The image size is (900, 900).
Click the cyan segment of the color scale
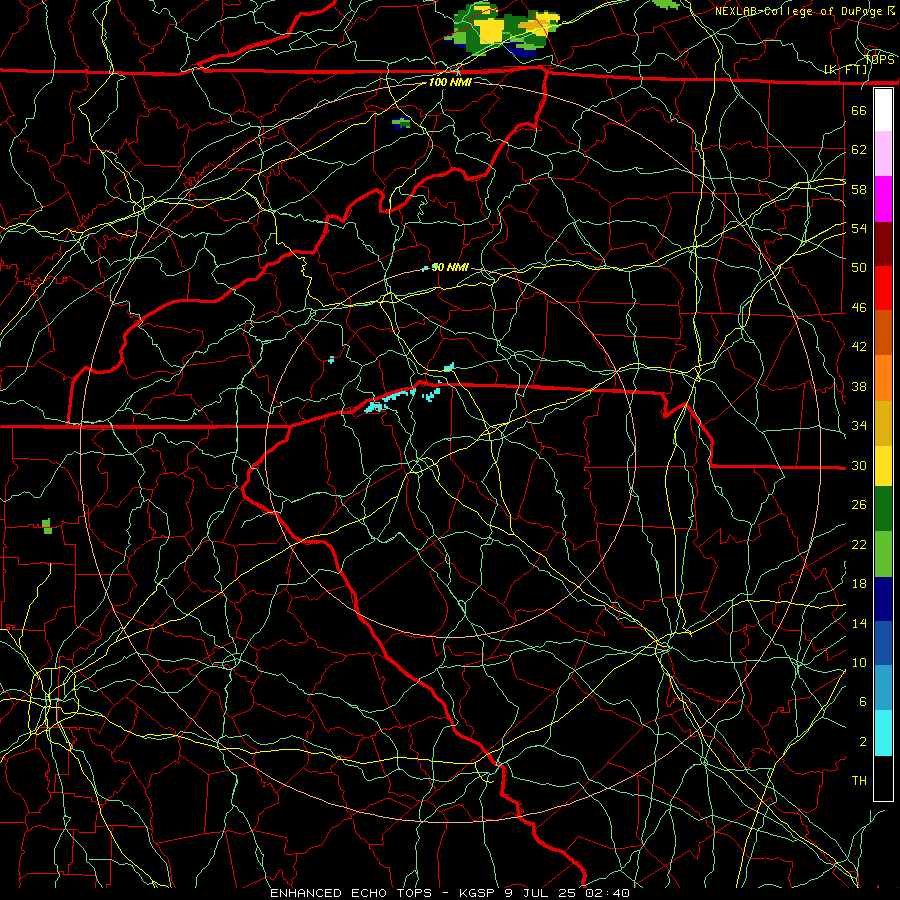point(883,733)
